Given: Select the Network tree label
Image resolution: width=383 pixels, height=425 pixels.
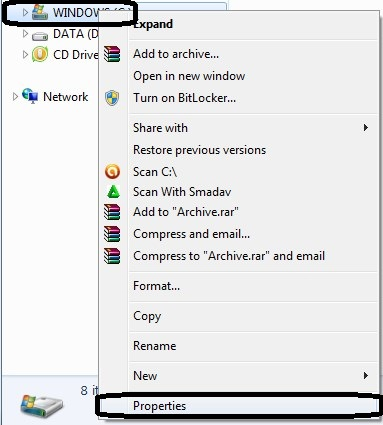Looking at the screenshot, I should coord(66,97).
